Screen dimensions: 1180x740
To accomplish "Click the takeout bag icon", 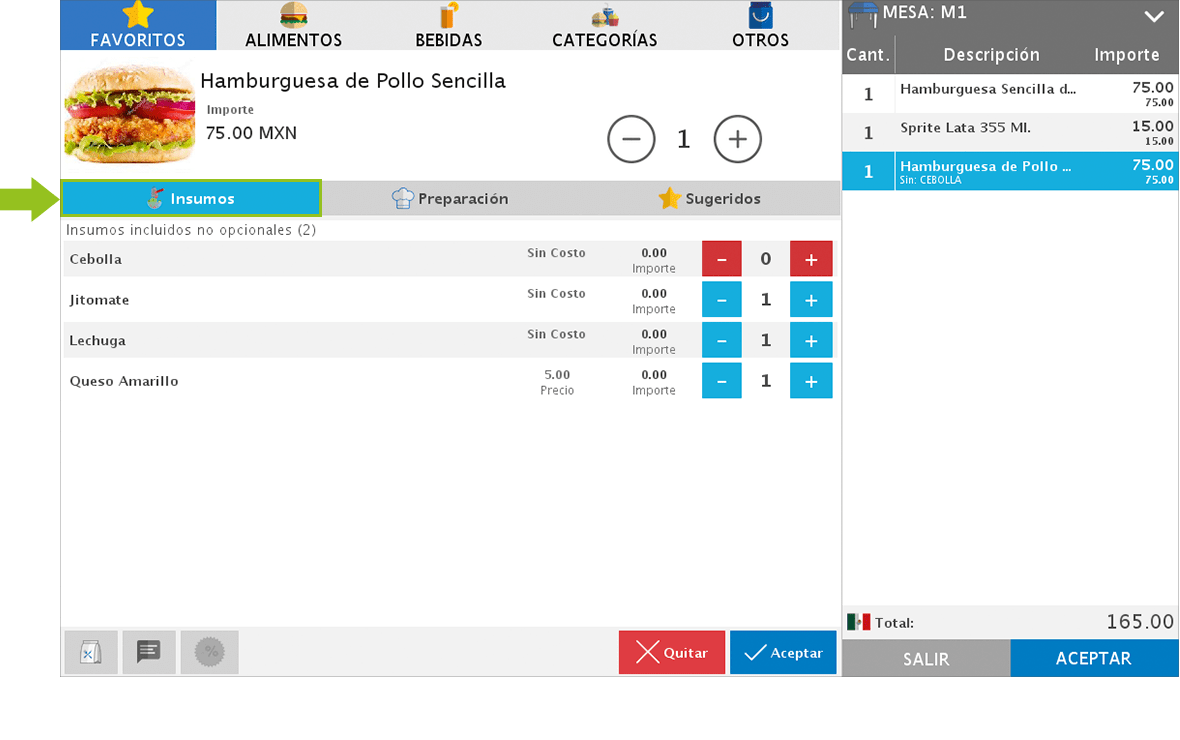I will click(91, 652).
